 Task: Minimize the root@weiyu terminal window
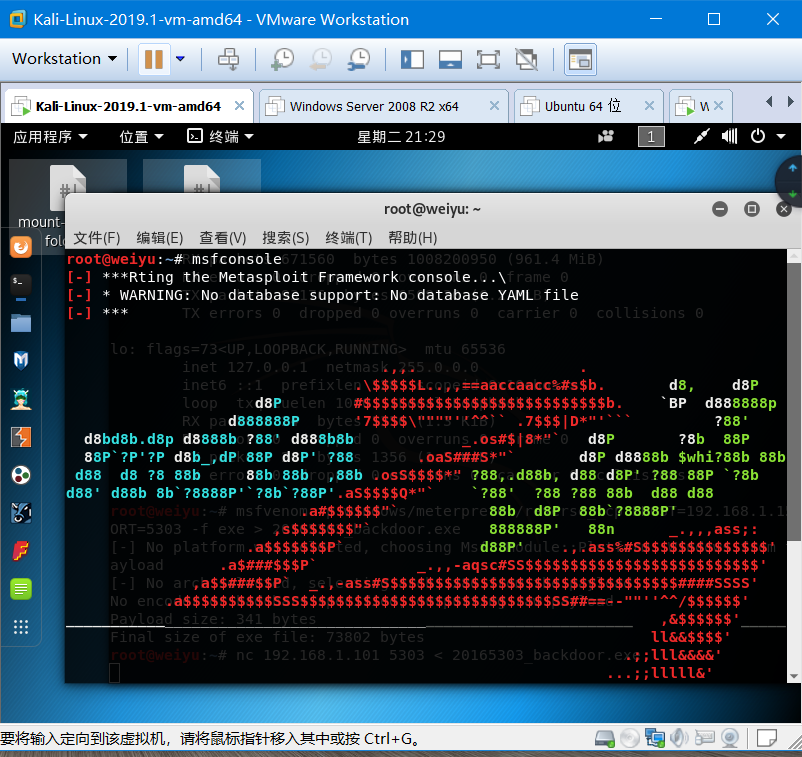click(x=720, y=209)
